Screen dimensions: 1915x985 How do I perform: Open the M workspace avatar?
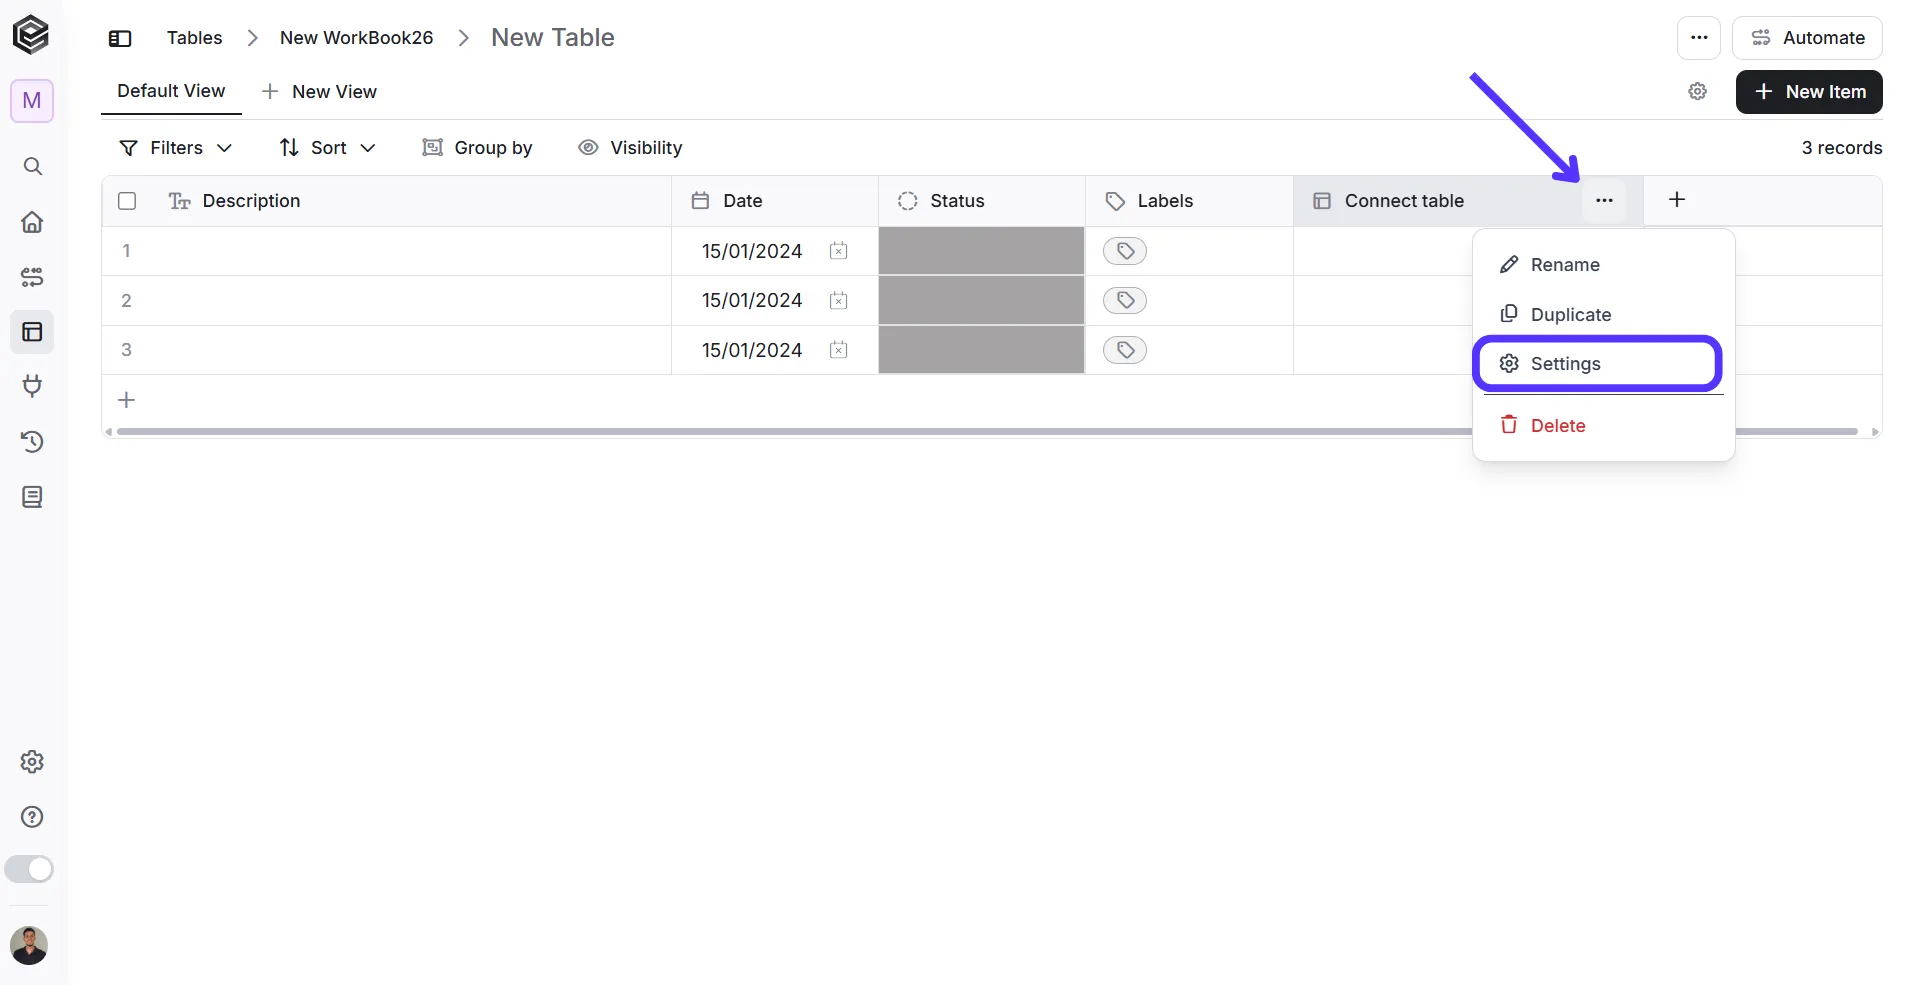pyautogui.click(x=32, y=101)
